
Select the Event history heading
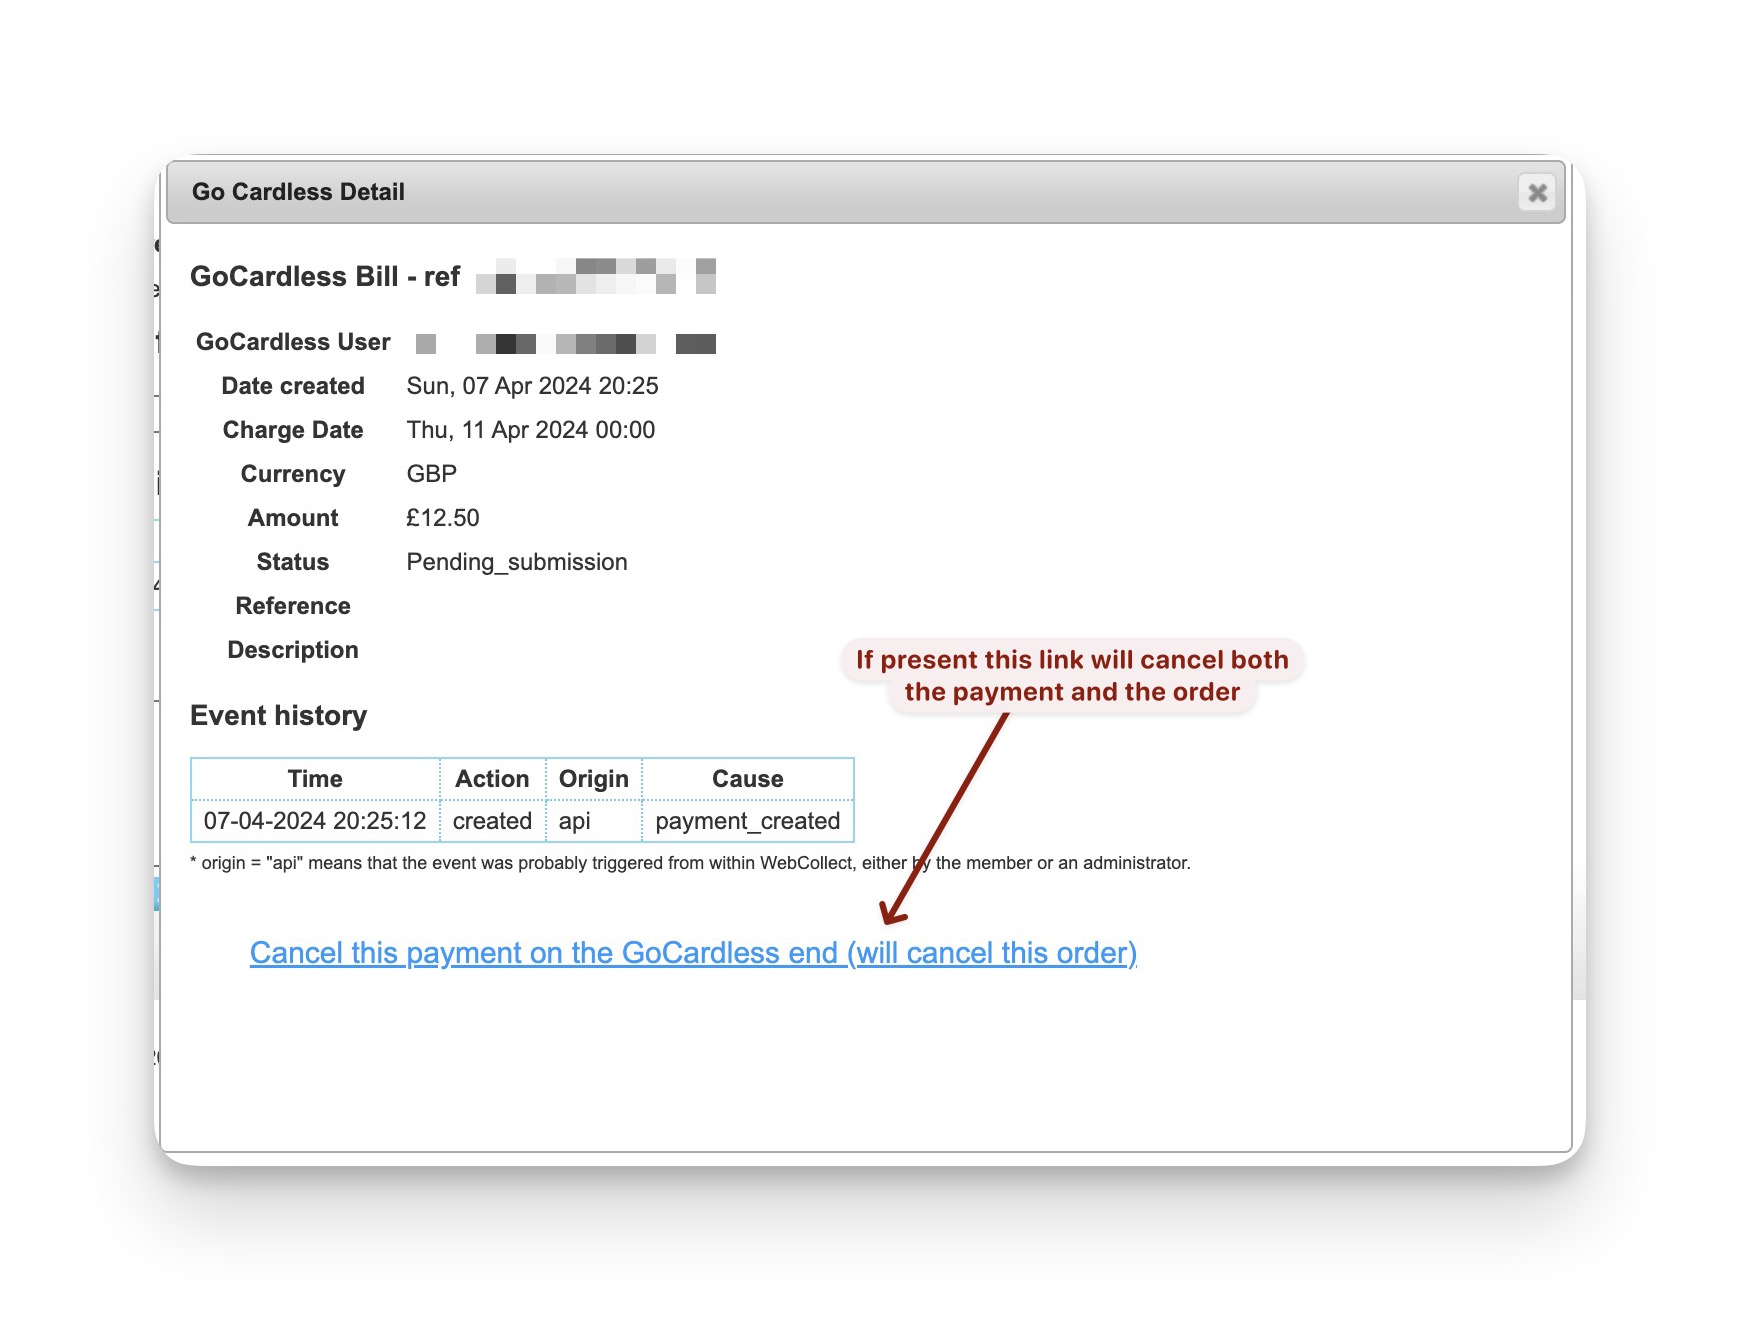(279, 715)
